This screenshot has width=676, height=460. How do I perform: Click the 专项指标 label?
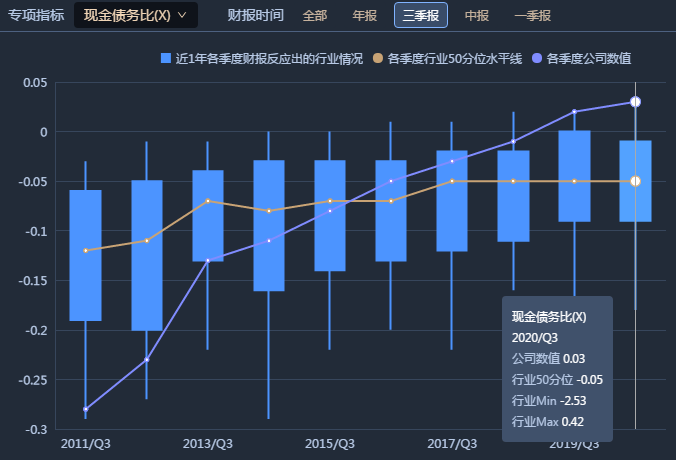pyautogui.click(x=36, y=15)
